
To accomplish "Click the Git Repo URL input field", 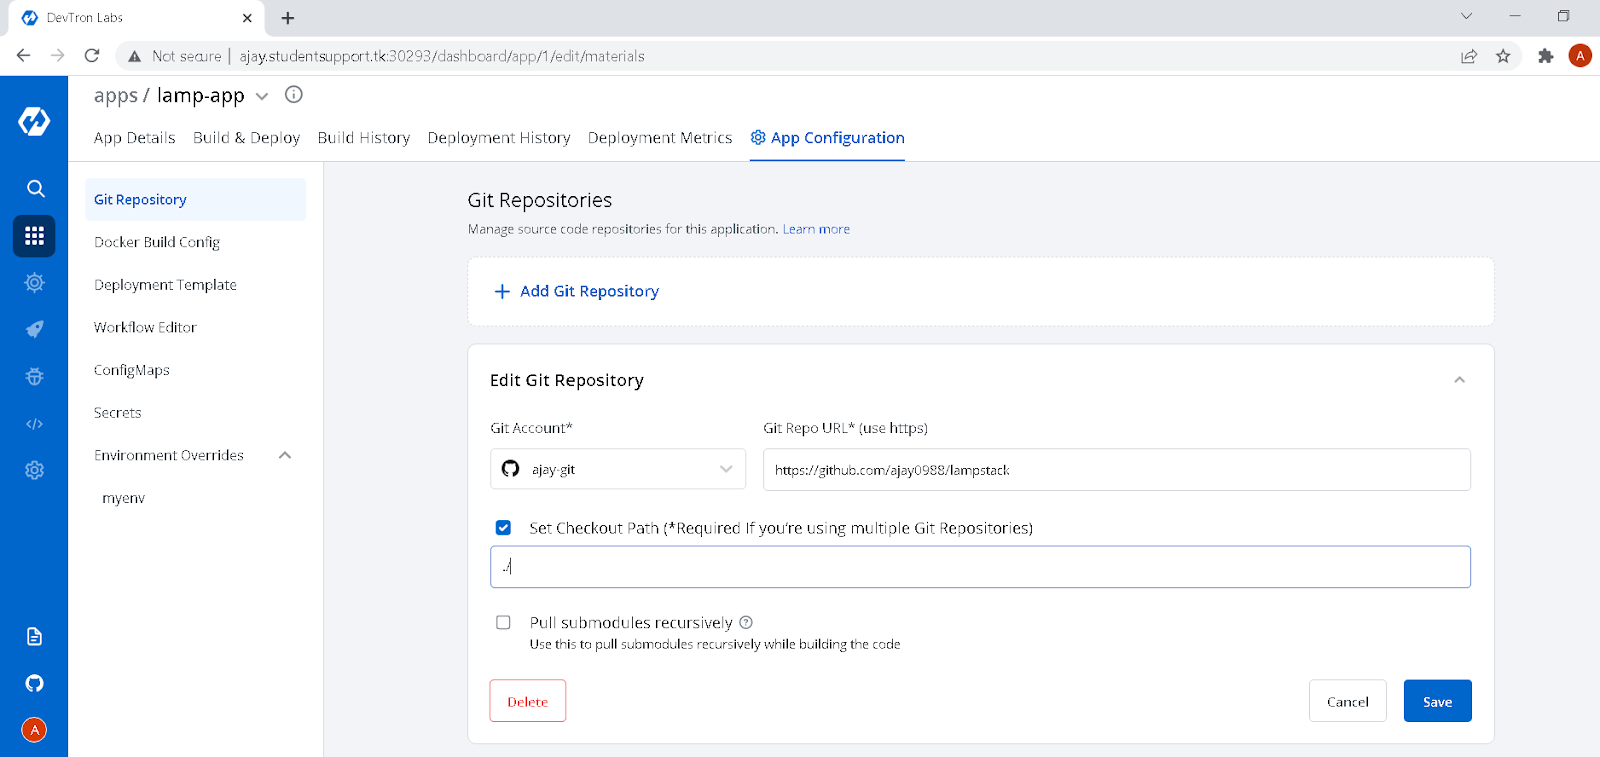I will [1116, 470].
